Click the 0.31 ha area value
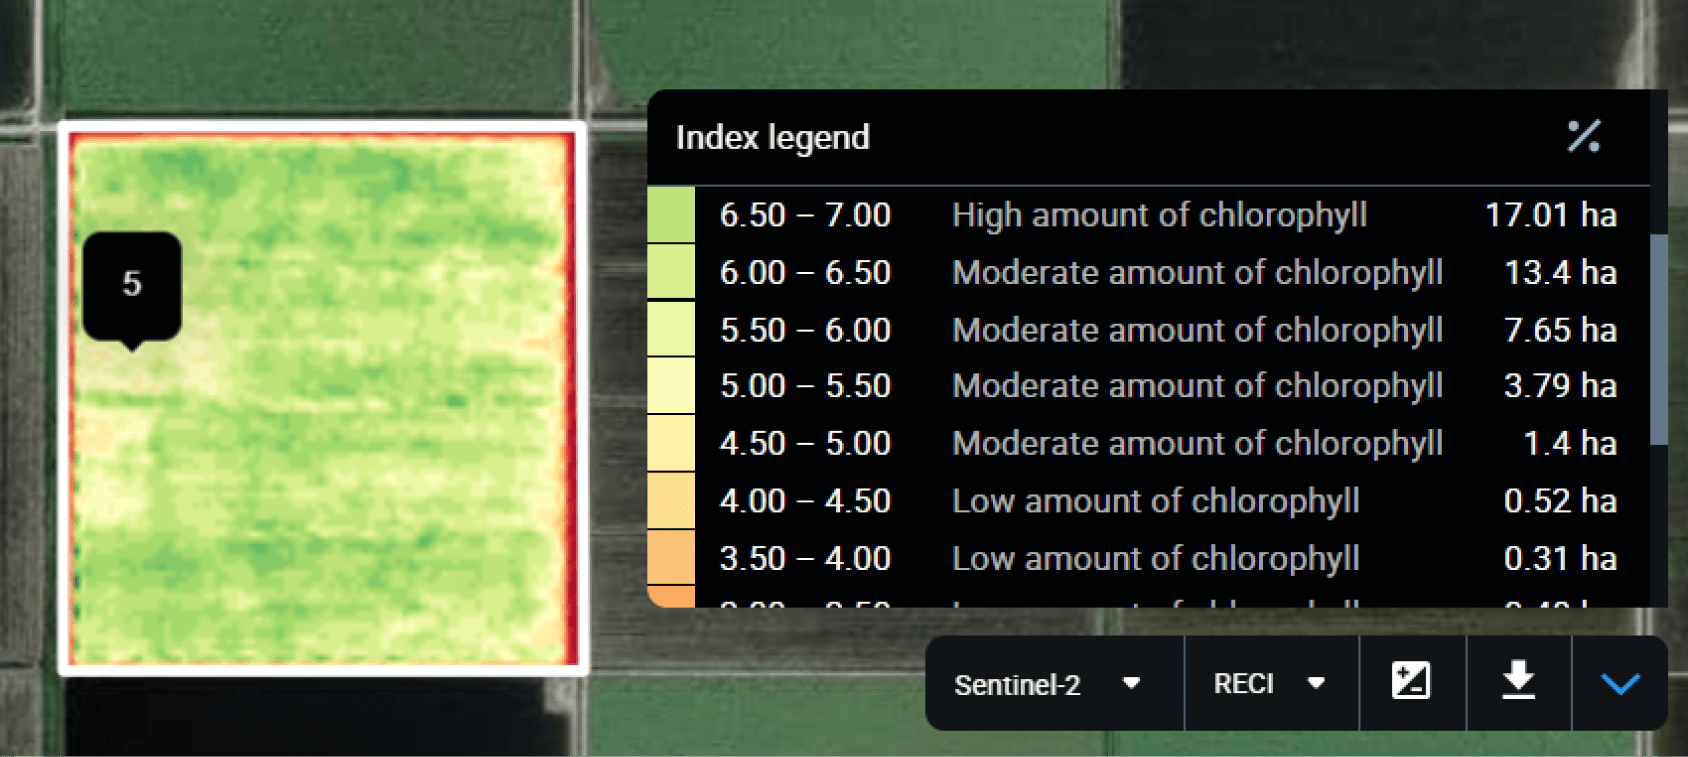The width and height of the screenshot is (1688, 757). [x=1560, y=558]
